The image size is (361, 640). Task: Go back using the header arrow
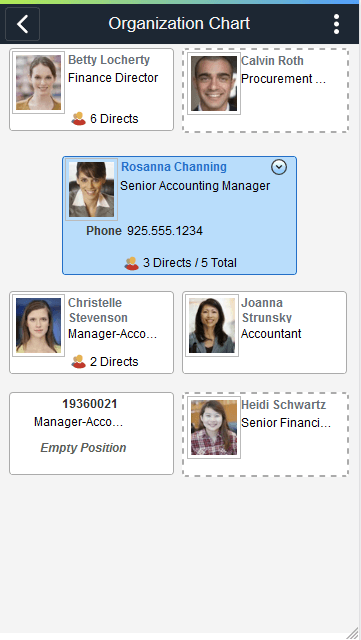[x=22, y=24]
